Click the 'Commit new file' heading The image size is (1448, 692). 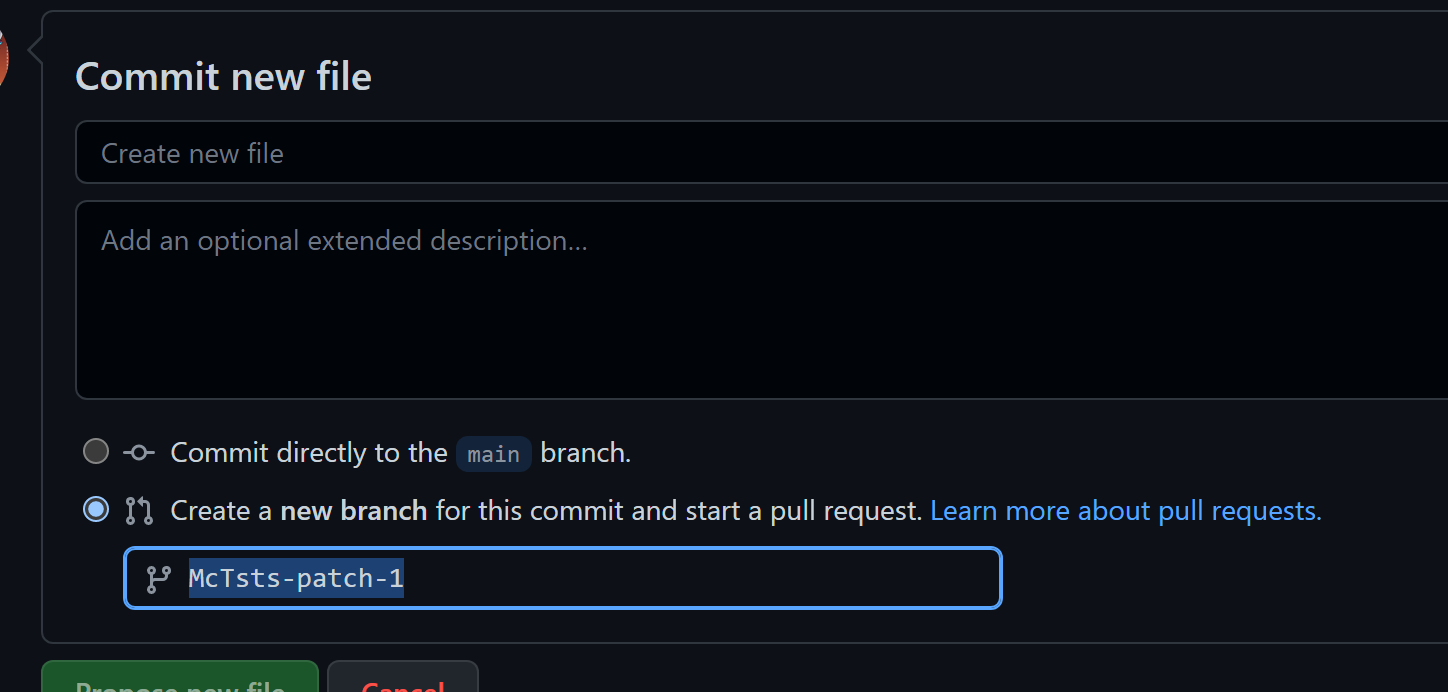click(x=223, y=76)
